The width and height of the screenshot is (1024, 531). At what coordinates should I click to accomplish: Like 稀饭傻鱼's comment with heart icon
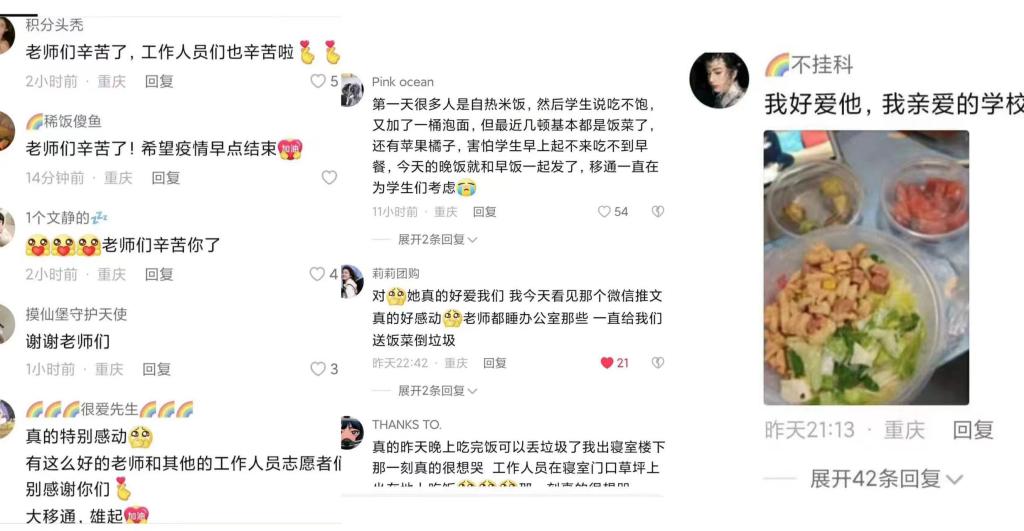click(x=329, y=178)
